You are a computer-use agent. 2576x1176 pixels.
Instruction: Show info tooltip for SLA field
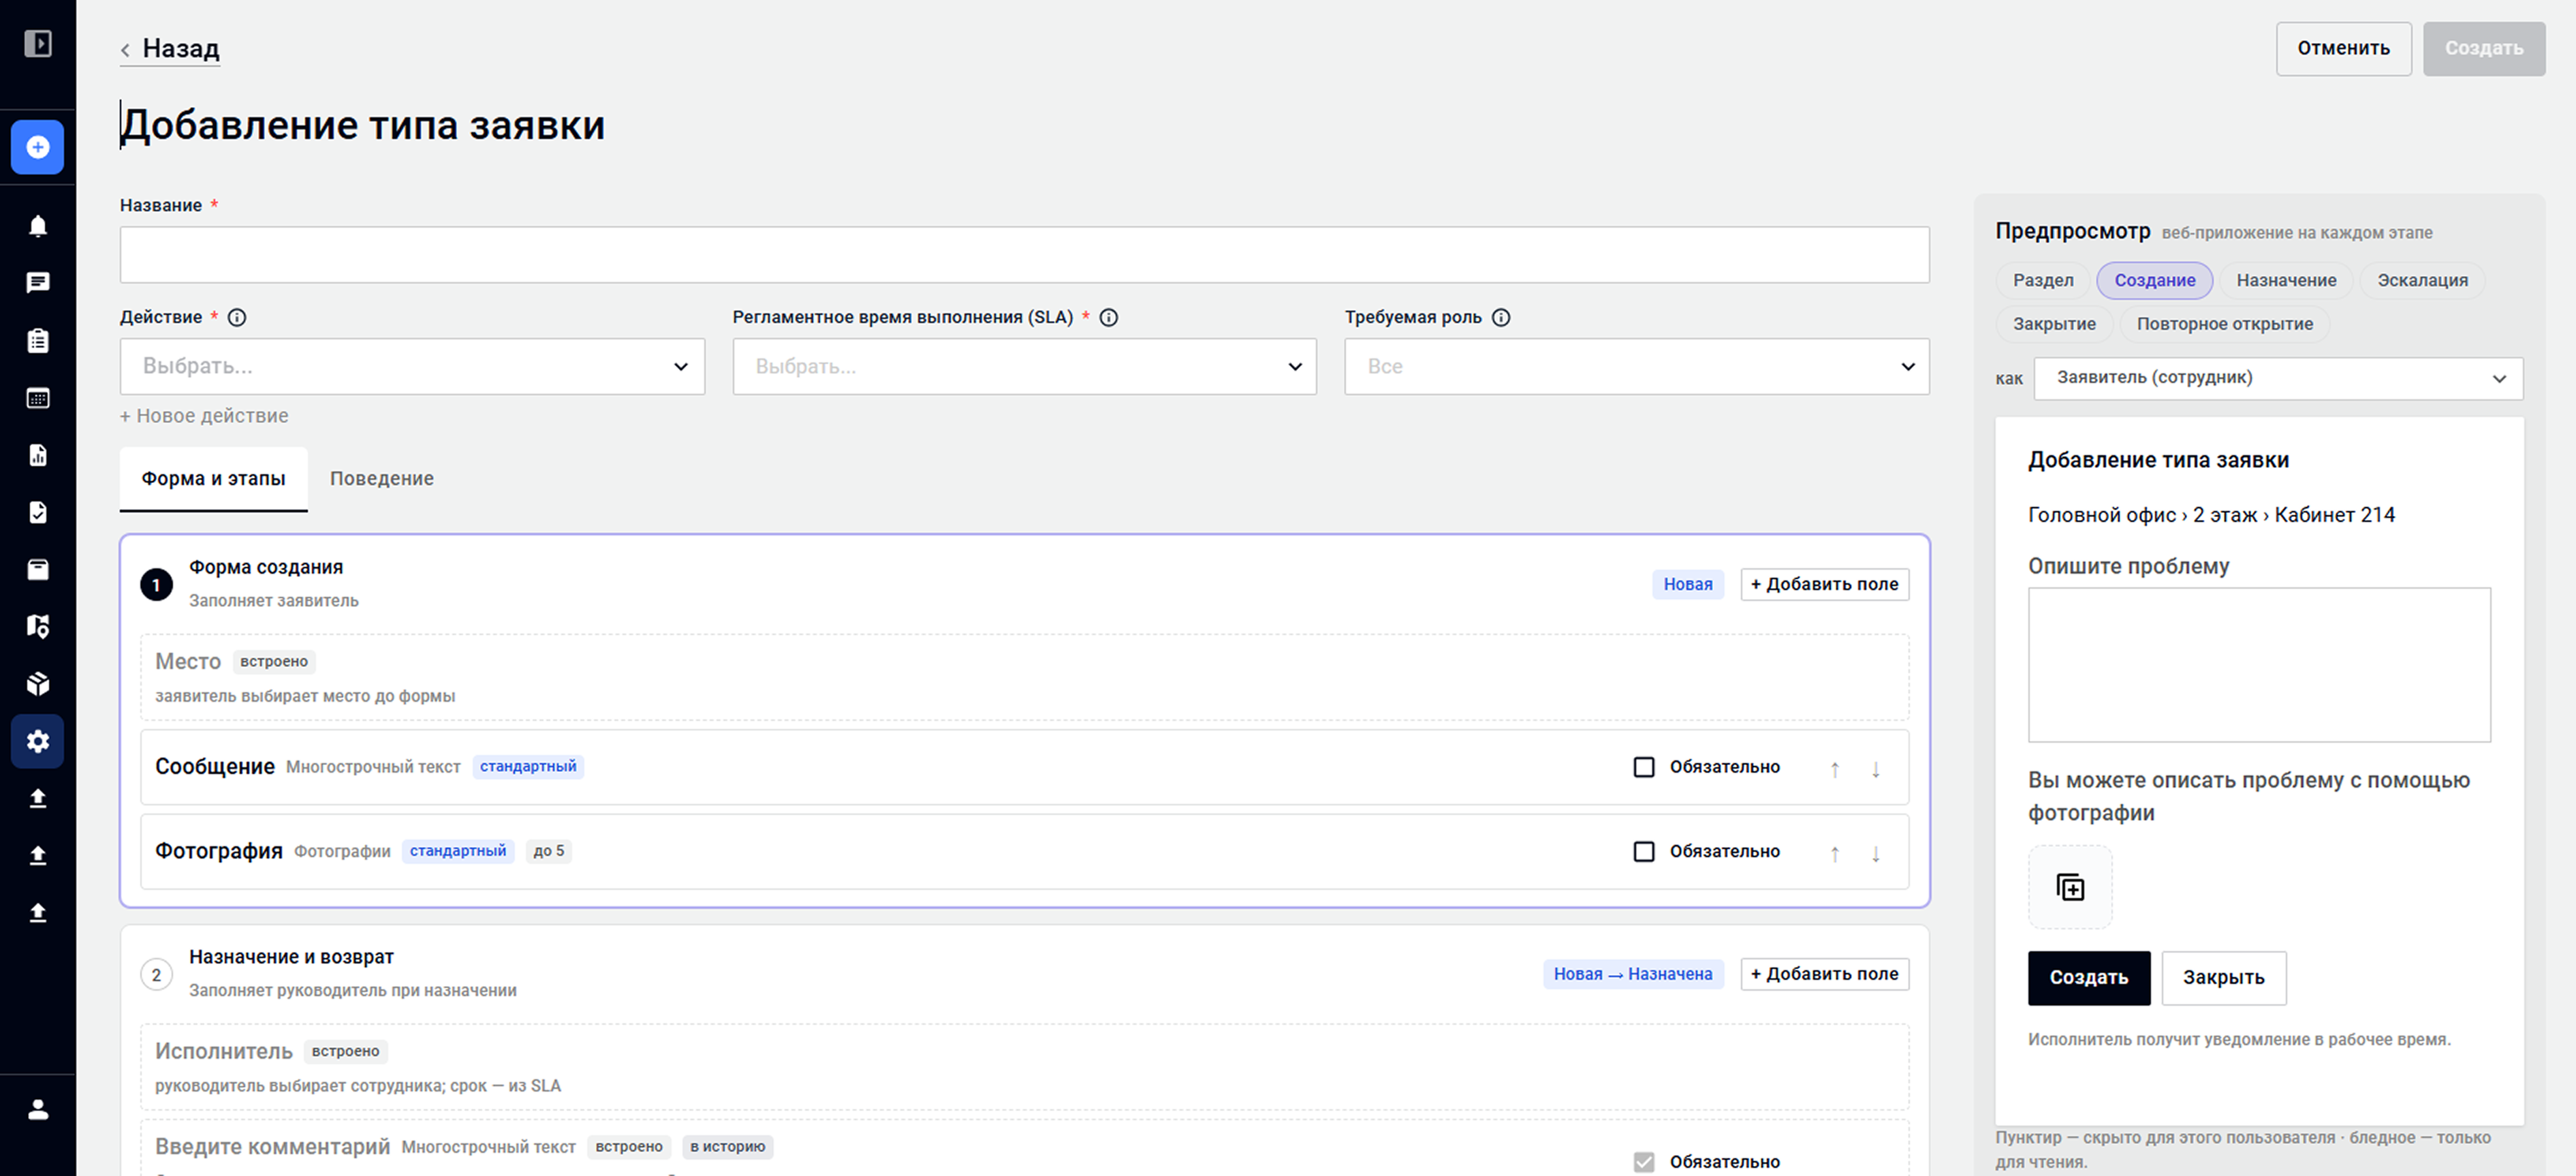coord(1109,318)
